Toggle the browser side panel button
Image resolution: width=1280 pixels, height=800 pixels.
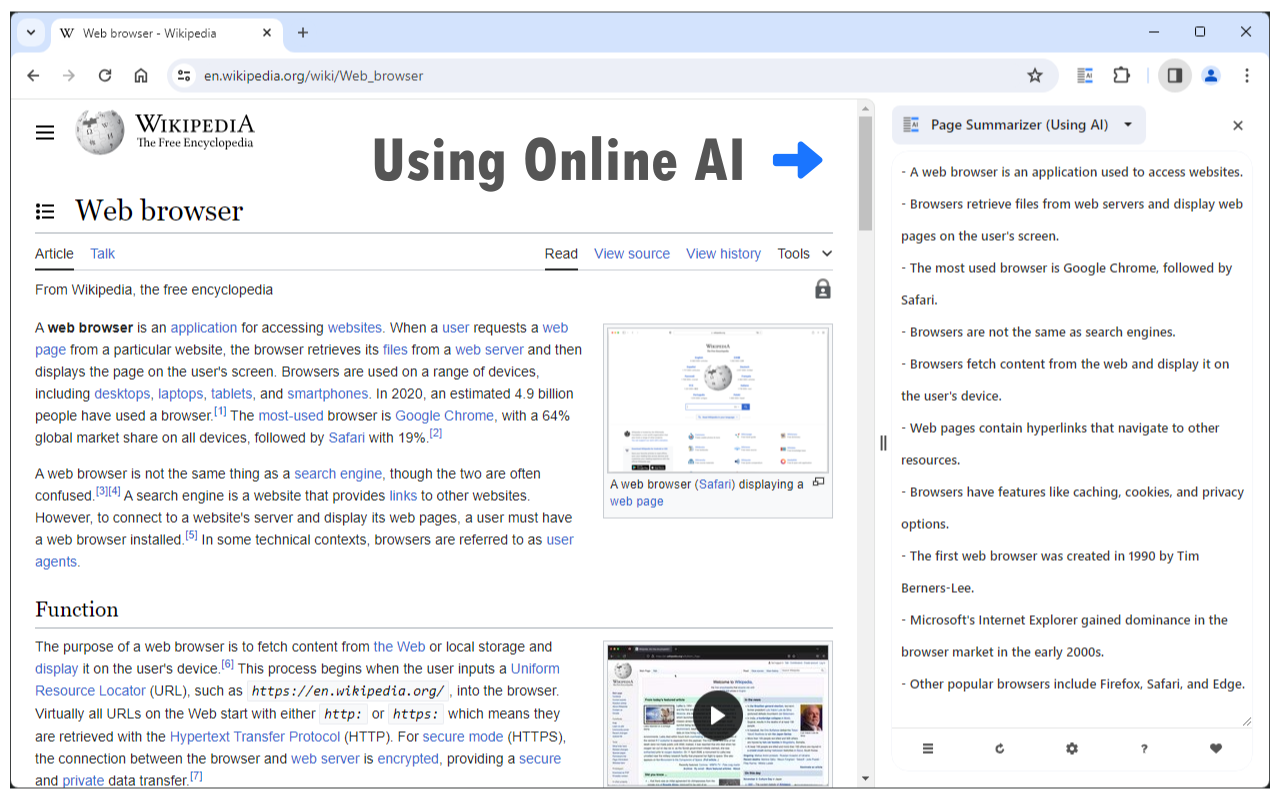[x=1175, y=75]
